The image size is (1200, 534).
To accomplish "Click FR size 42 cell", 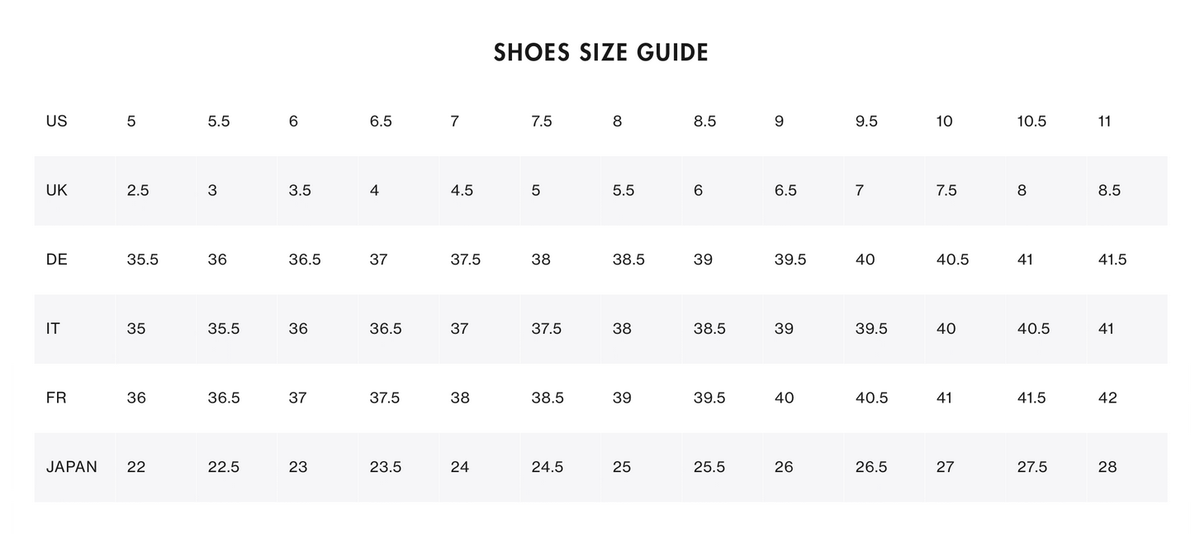I will point(1107,397).
